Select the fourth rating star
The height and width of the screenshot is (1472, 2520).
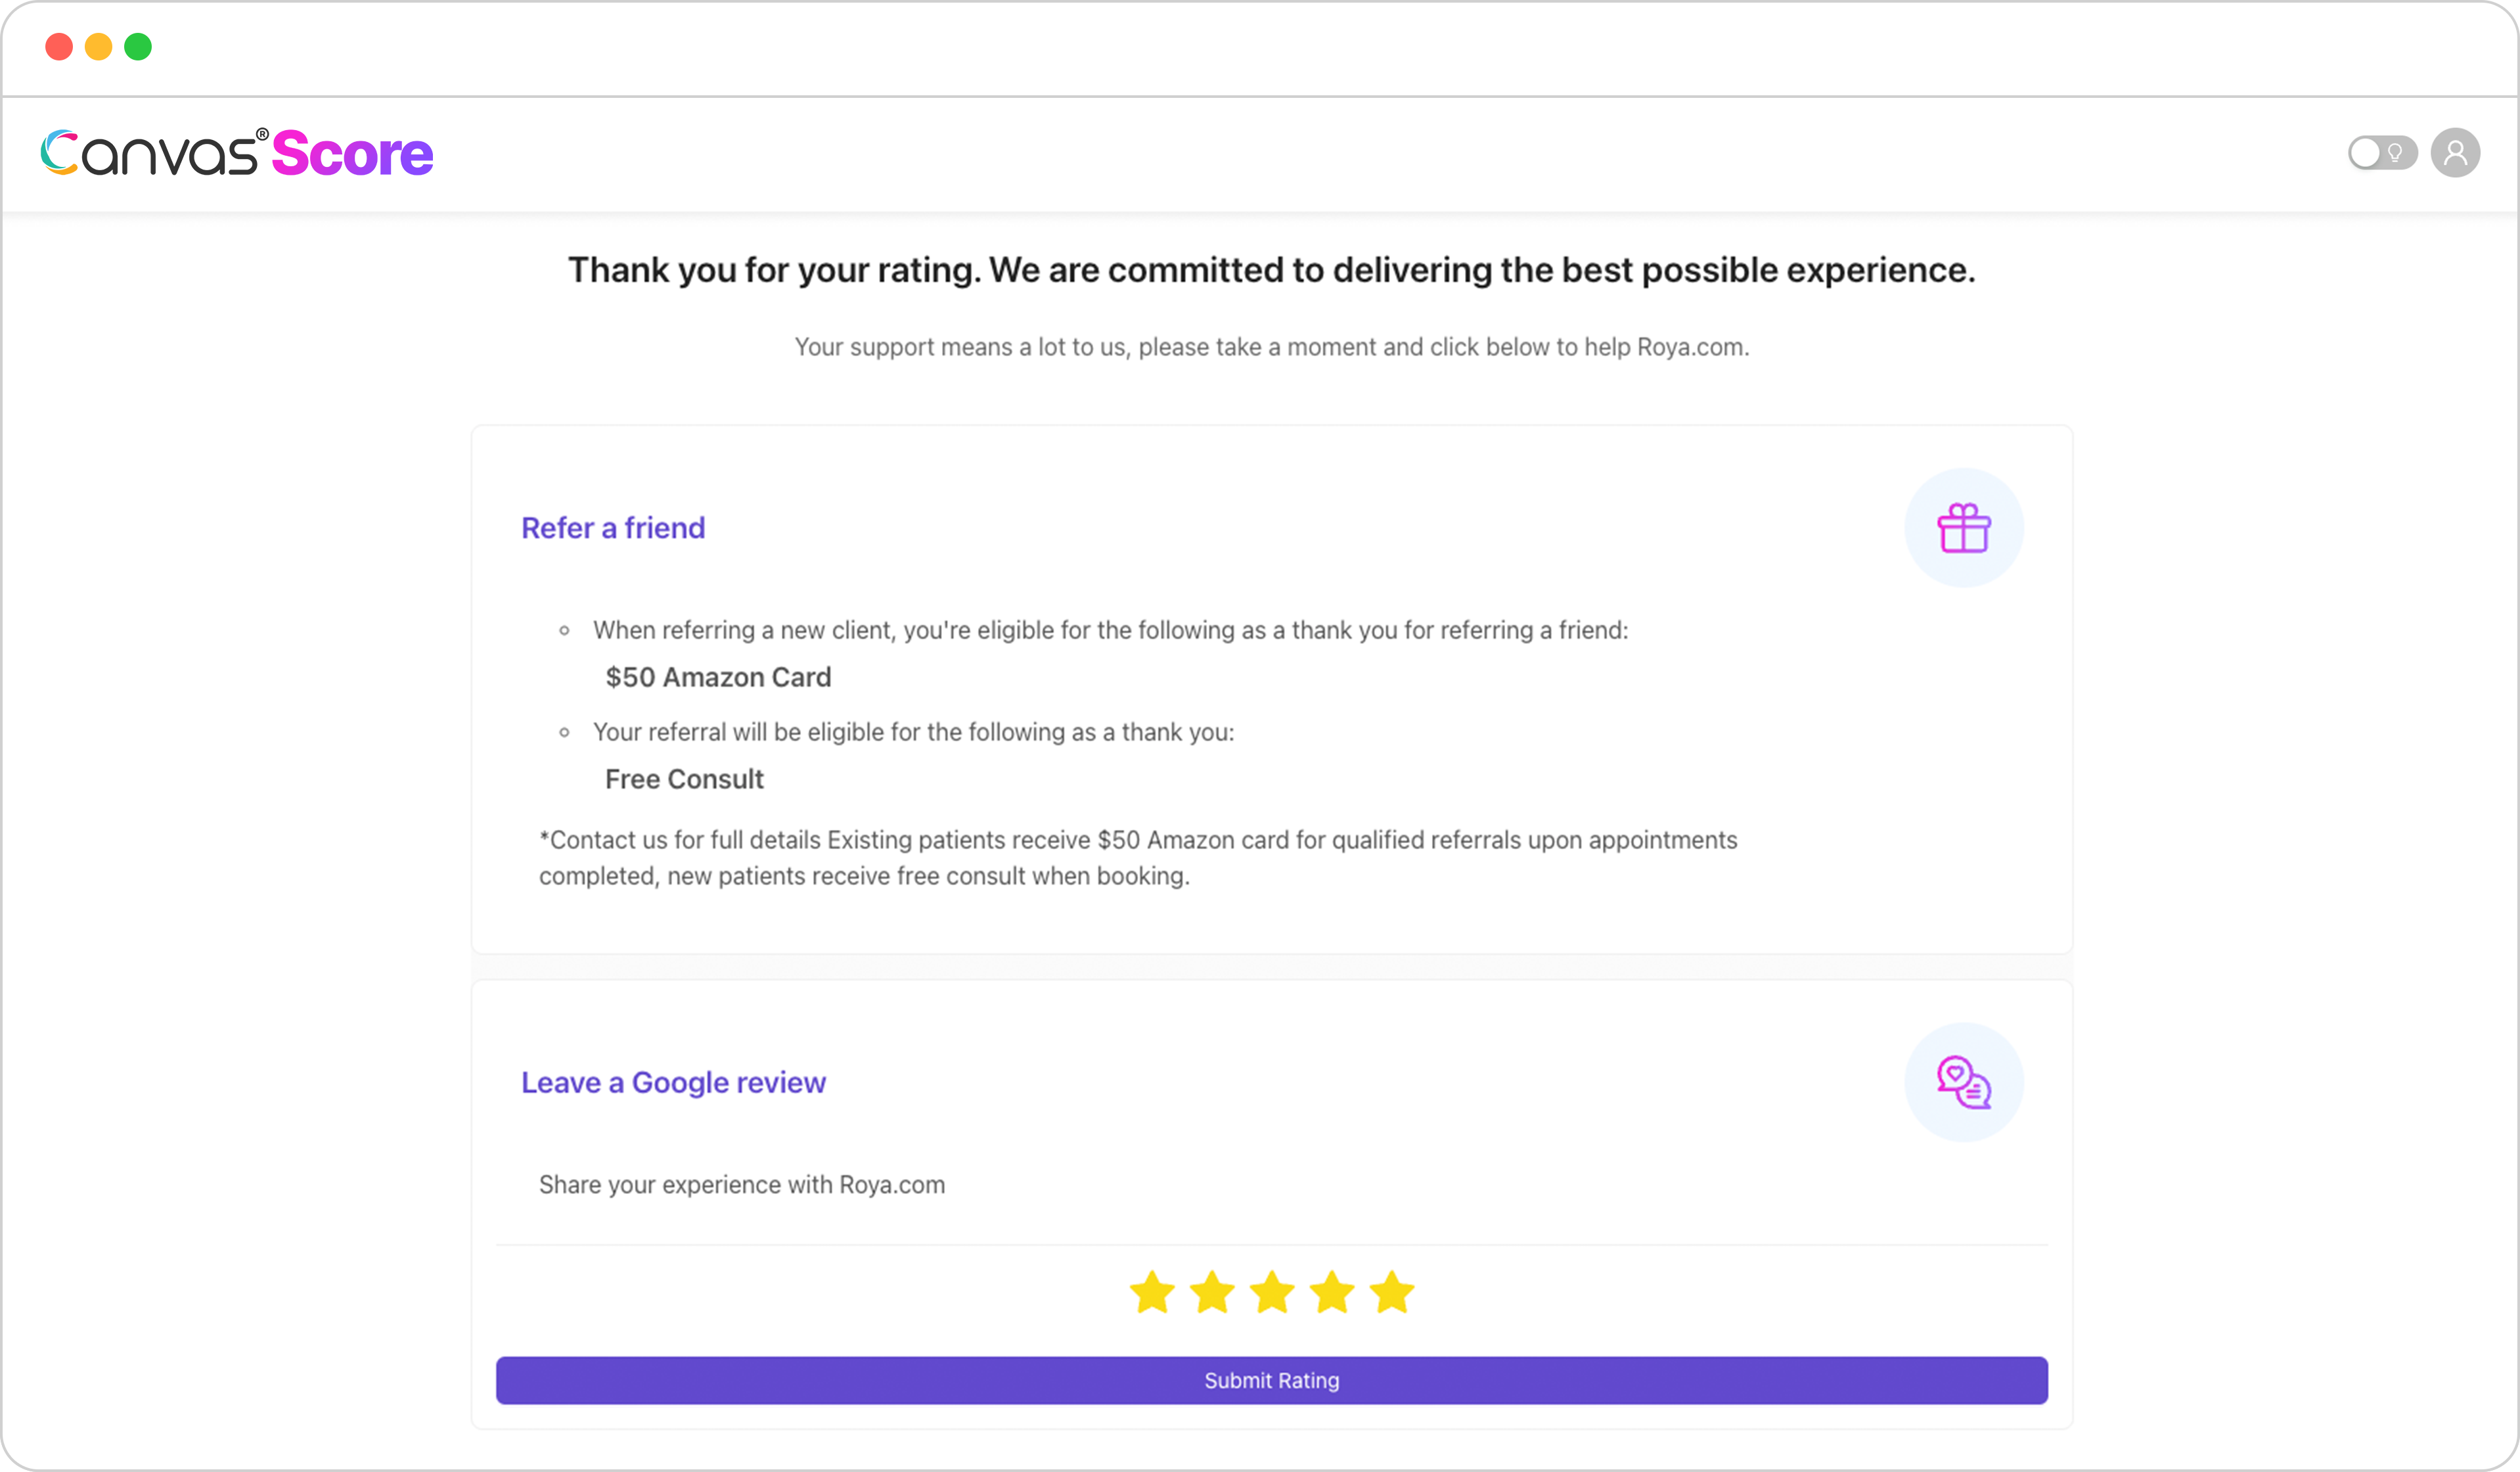pyautogui.click(x=1332, y=1292)
